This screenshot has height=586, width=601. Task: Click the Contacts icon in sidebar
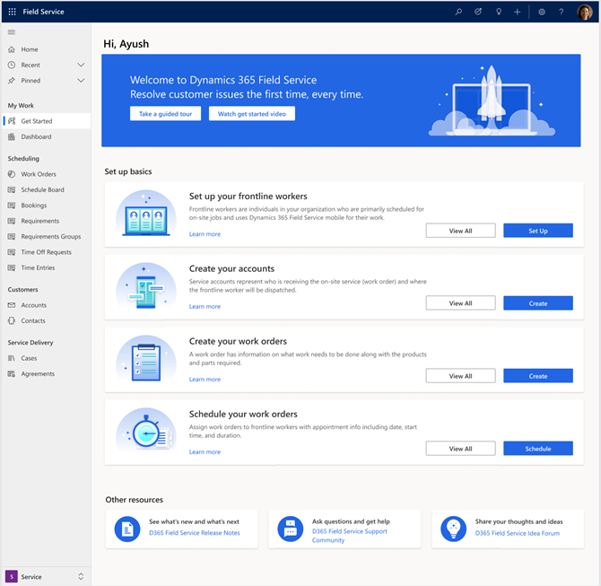coord(11,320)
